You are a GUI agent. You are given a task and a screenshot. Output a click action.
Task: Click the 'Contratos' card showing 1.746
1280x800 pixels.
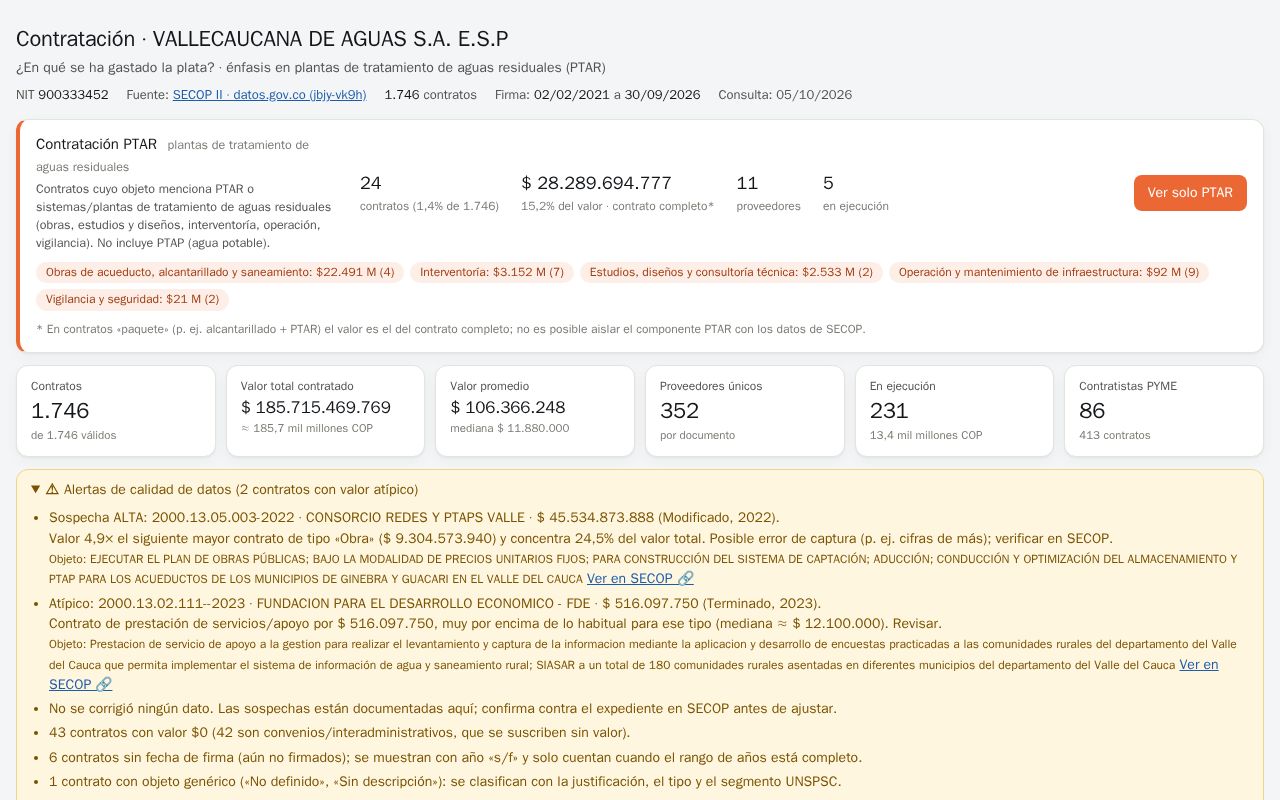point(116,411)
